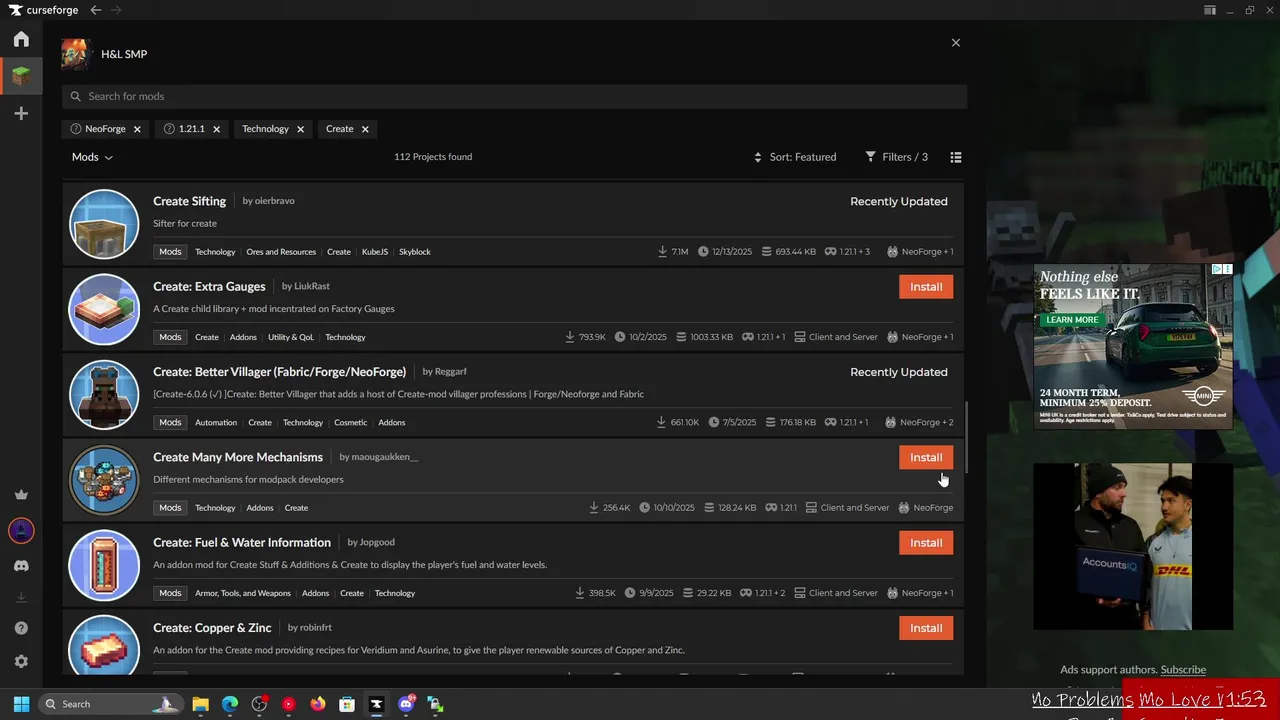Select Automation tag on Better Villager
Screen dimensions: 1280x720
click(216, 423)
